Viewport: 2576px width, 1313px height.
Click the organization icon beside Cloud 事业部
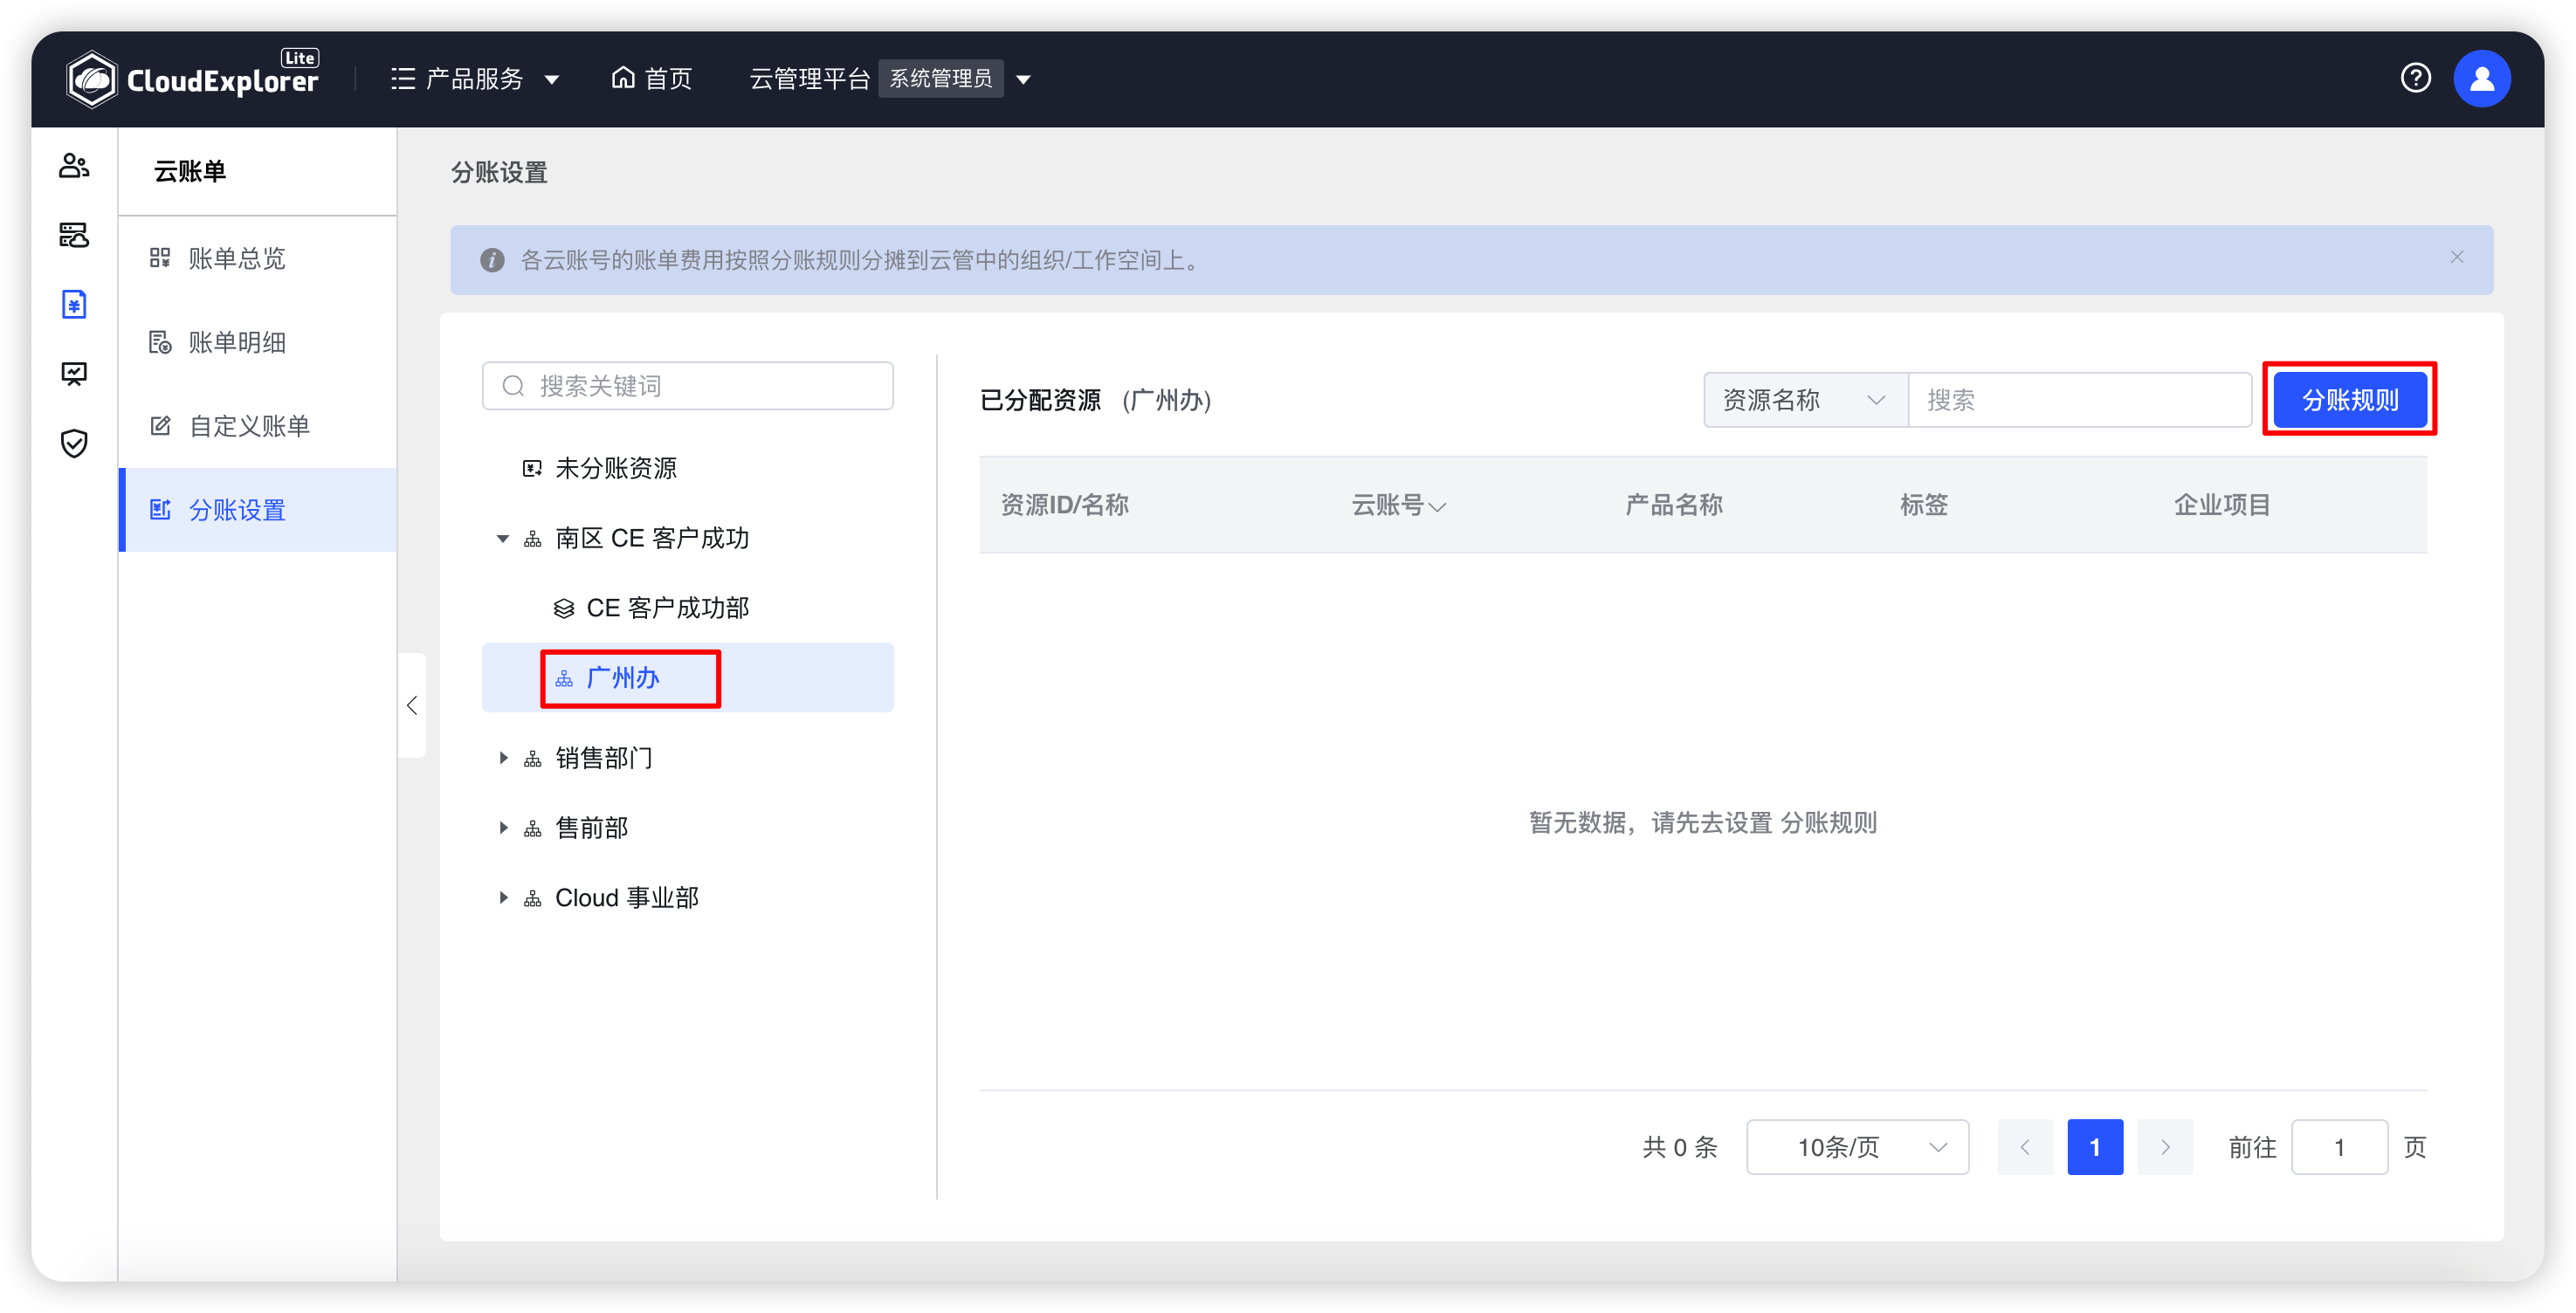pos(533,899)
